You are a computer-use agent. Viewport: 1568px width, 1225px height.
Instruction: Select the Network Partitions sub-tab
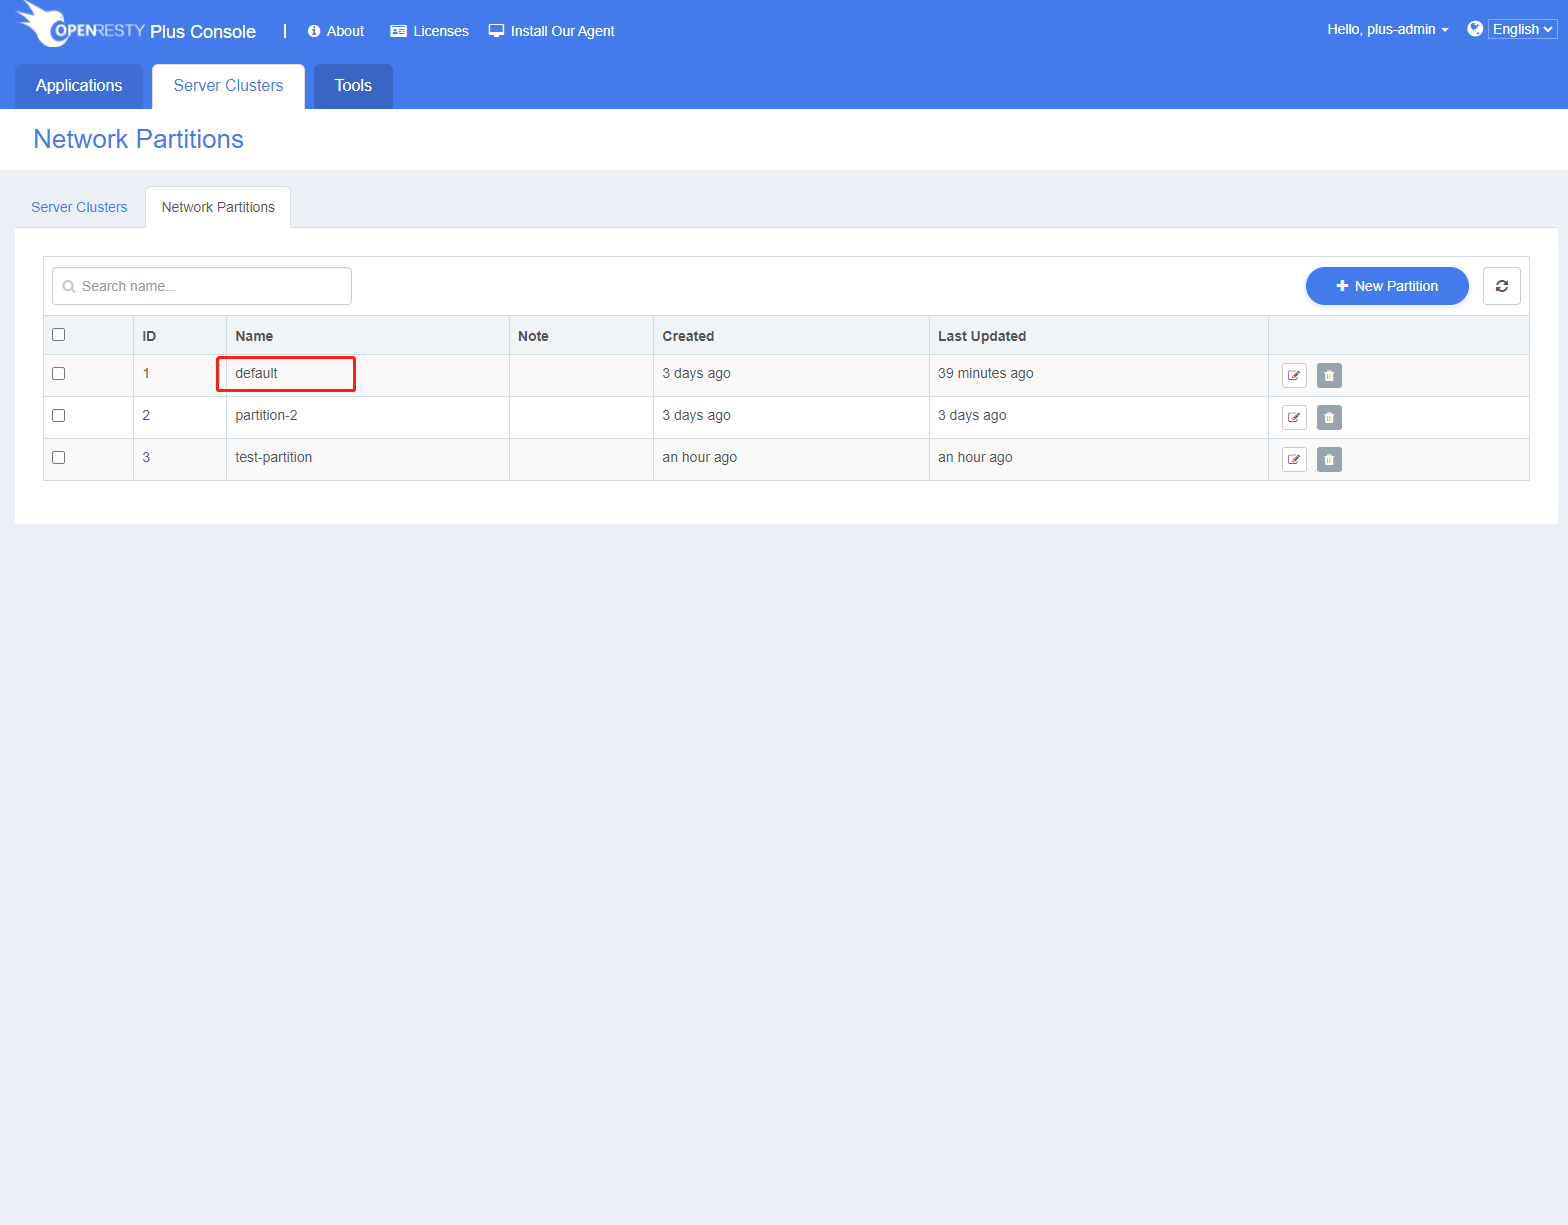[x=218, y=207]
